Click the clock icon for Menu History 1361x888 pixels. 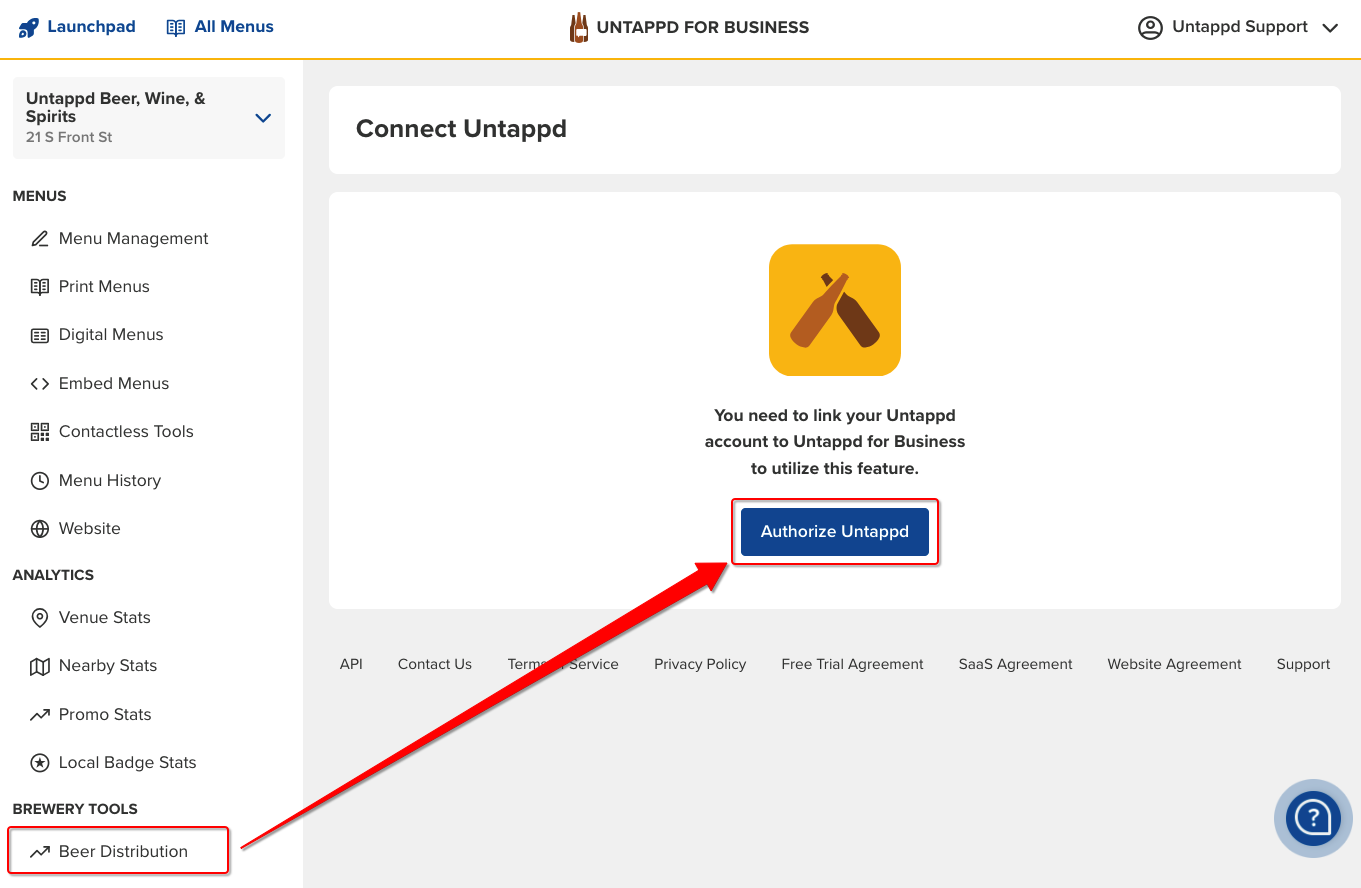40,481
